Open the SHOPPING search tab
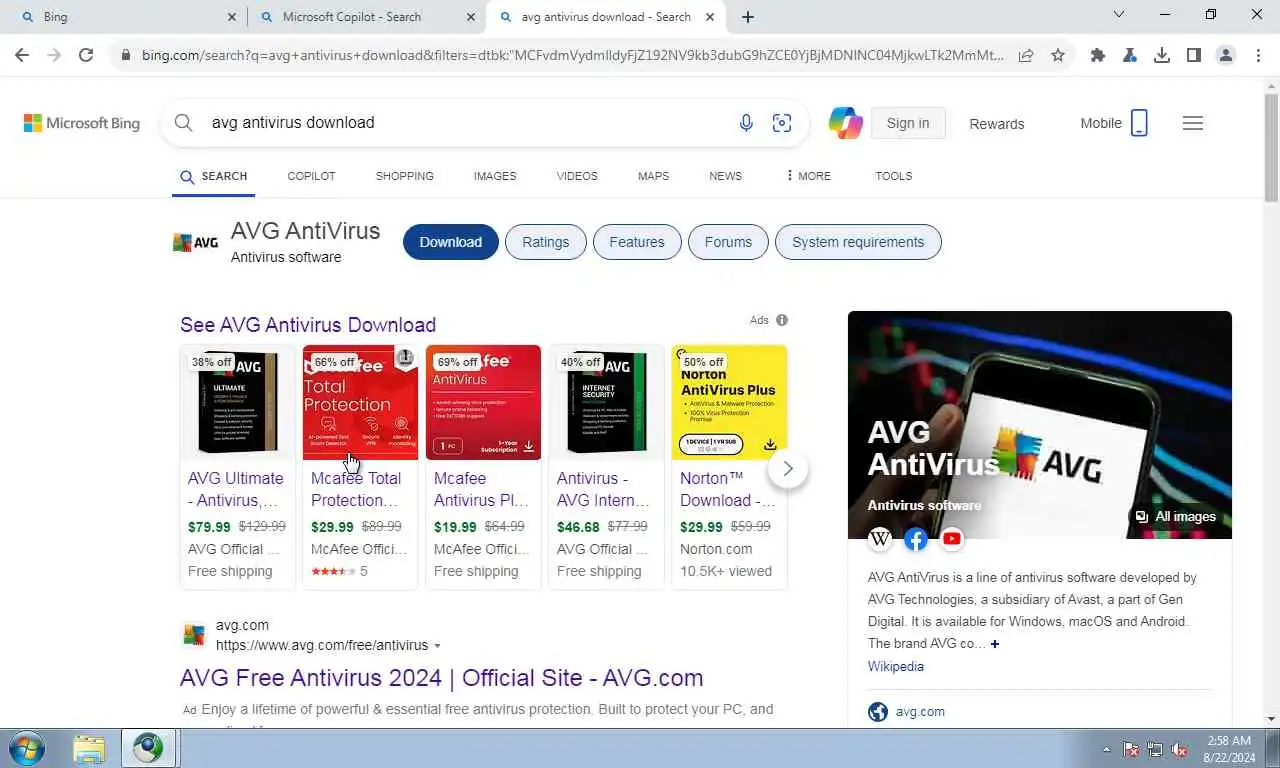 point(405,176)
